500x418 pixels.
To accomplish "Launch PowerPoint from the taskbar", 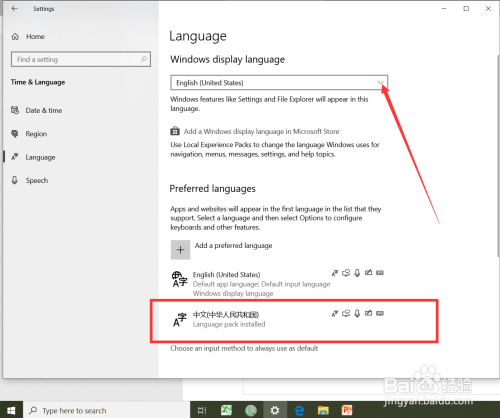I will [347, 410].
